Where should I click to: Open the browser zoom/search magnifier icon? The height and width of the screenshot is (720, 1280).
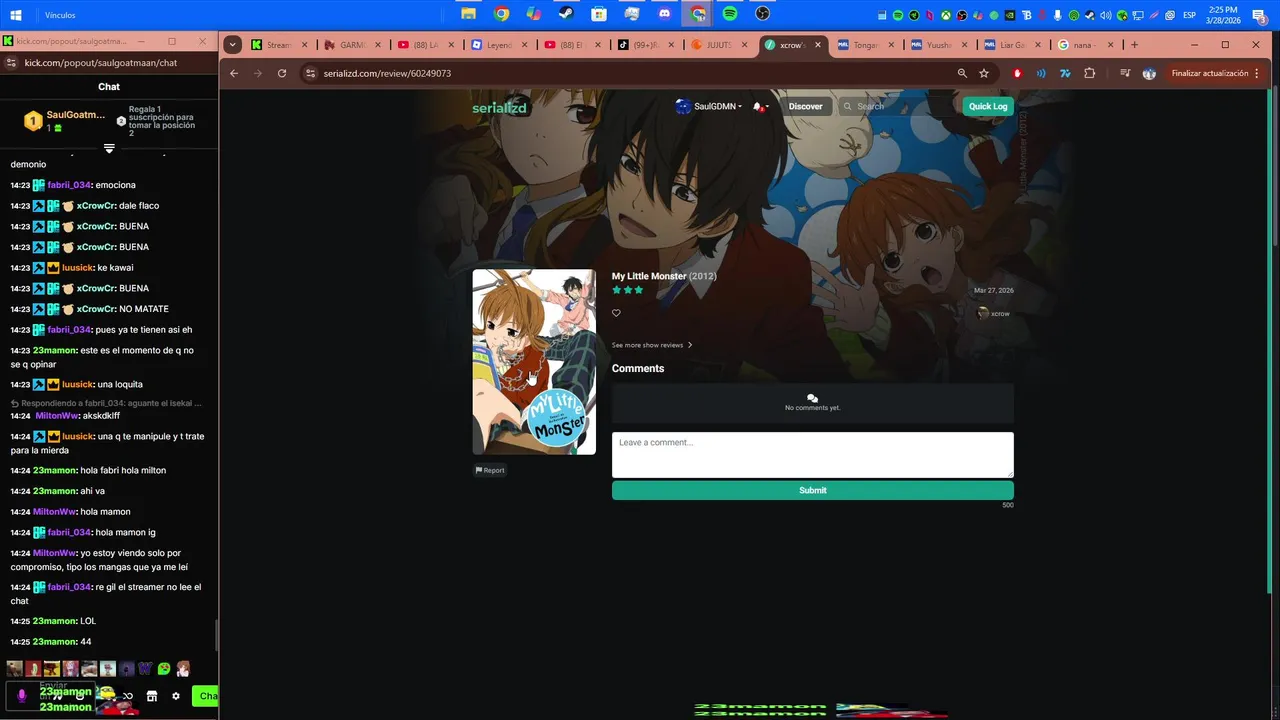click(962, 73)
